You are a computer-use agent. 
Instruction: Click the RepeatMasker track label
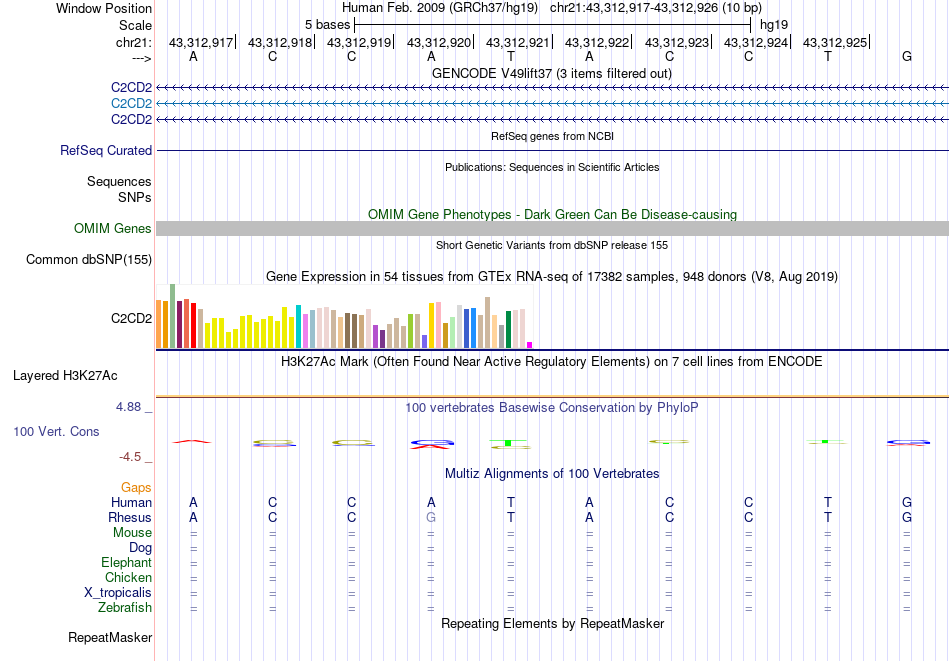[110, 637]
